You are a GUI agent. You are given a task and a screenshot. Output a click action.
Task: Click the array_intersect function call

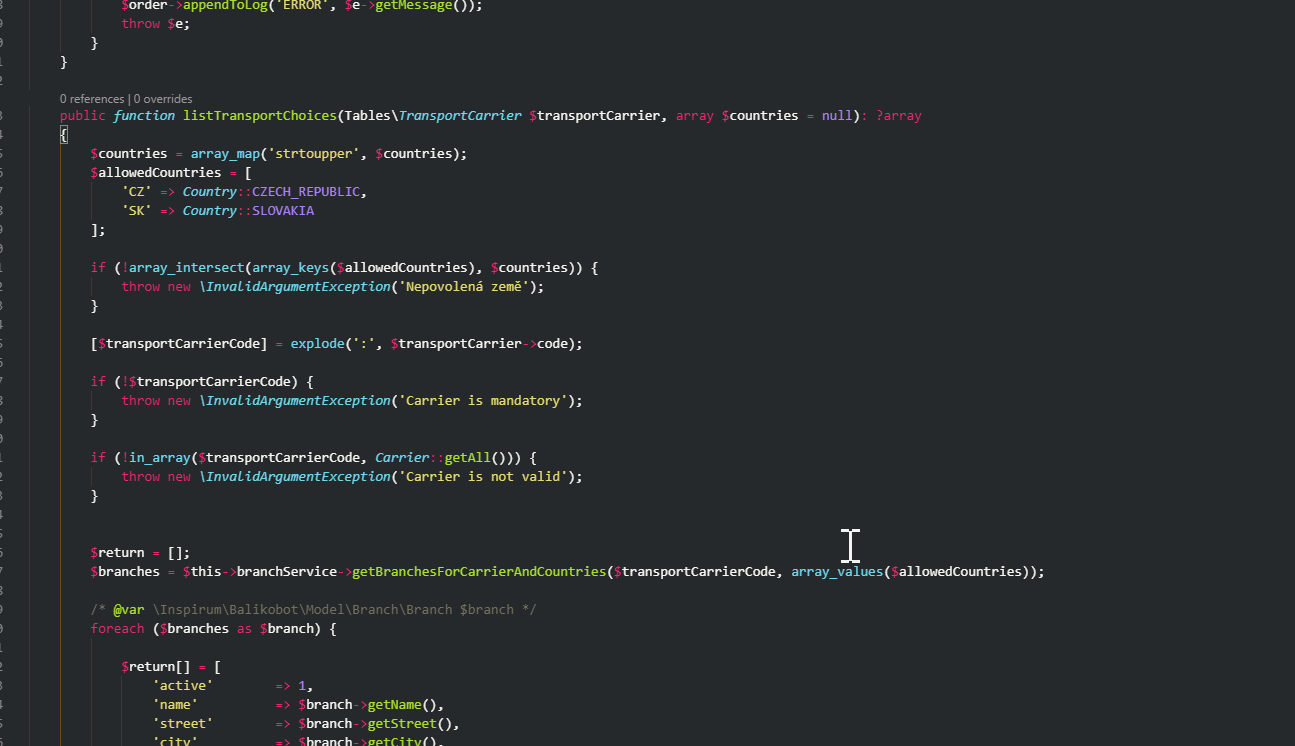tap(186, 268)
